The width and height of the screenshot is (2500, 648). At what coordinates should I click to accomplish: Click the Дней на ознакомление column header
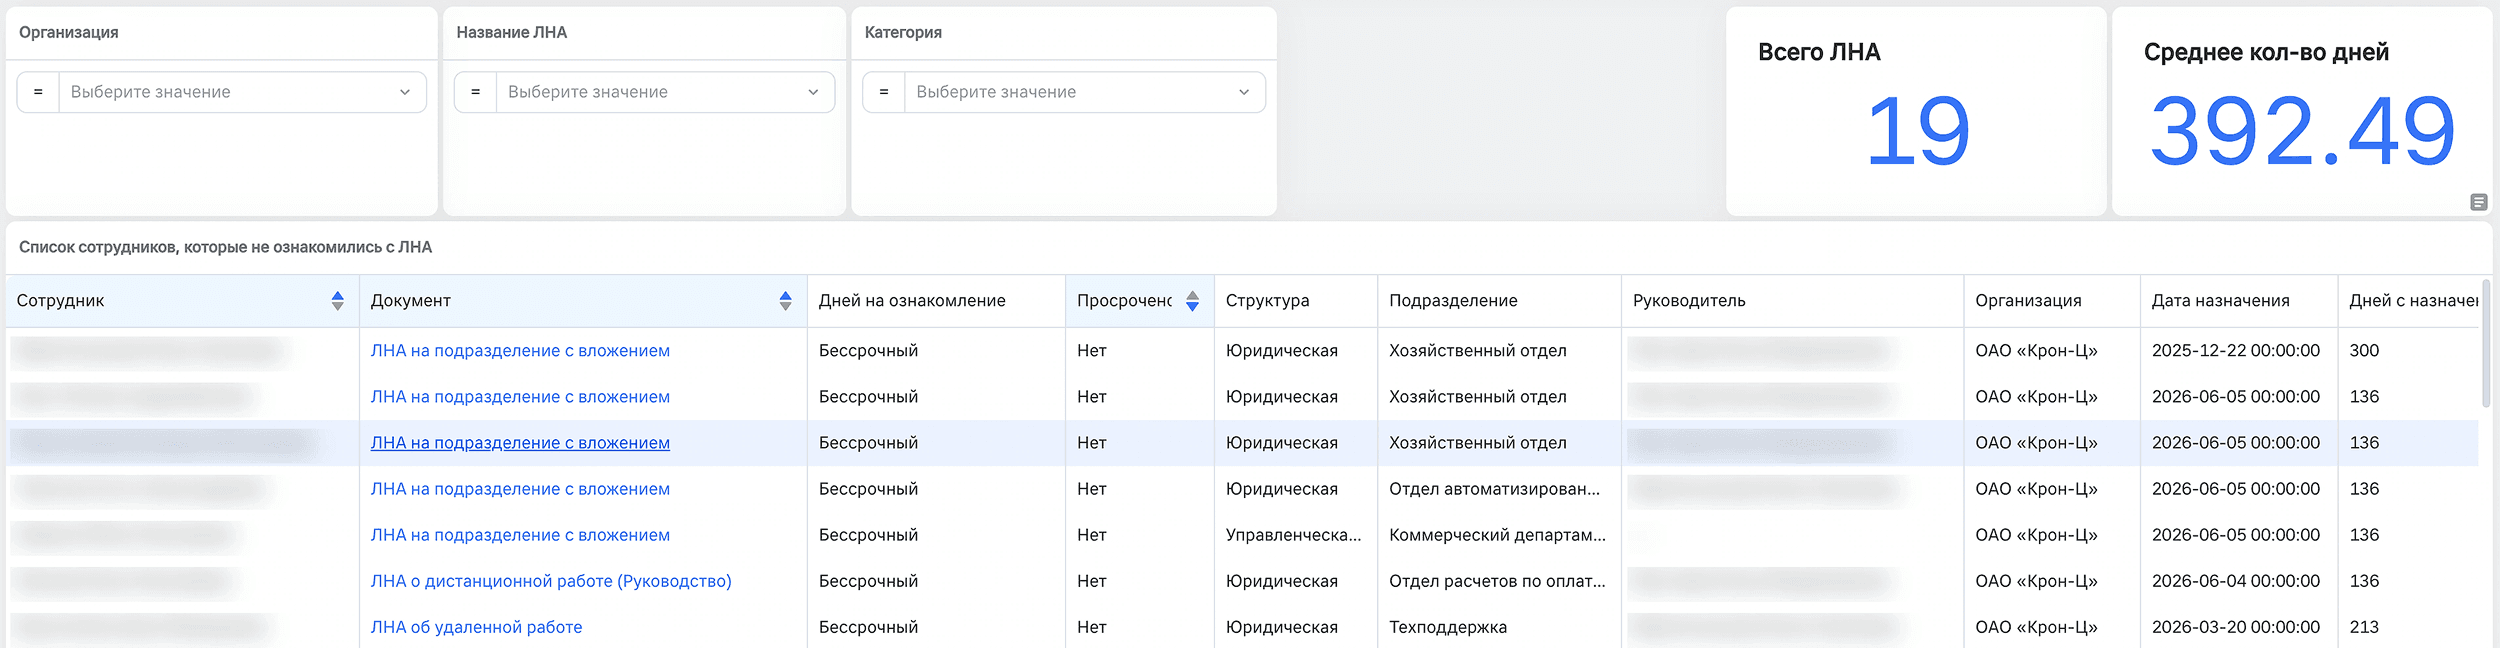[936, 301]
